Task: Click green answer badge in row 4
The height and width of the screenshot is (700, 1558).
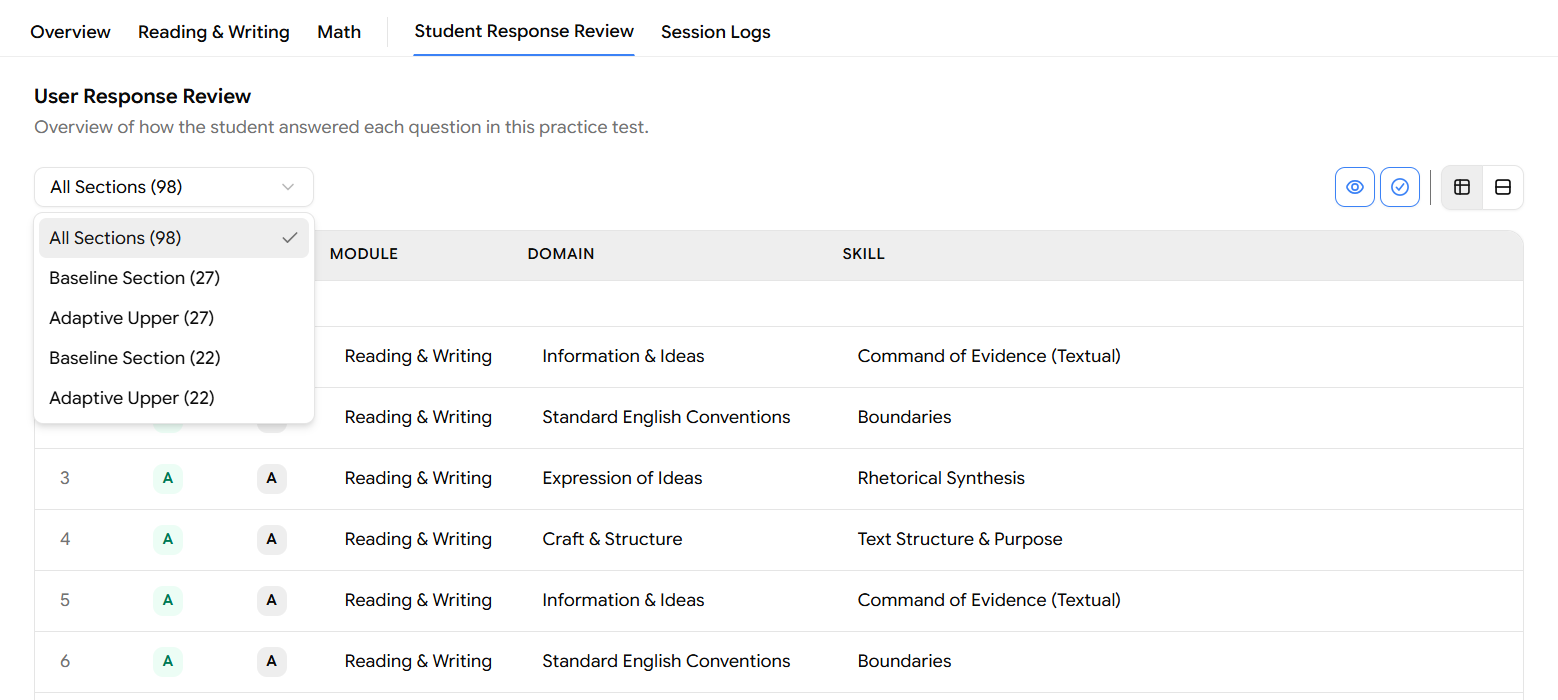Action: pyautogui.click(x=168, y=539)
